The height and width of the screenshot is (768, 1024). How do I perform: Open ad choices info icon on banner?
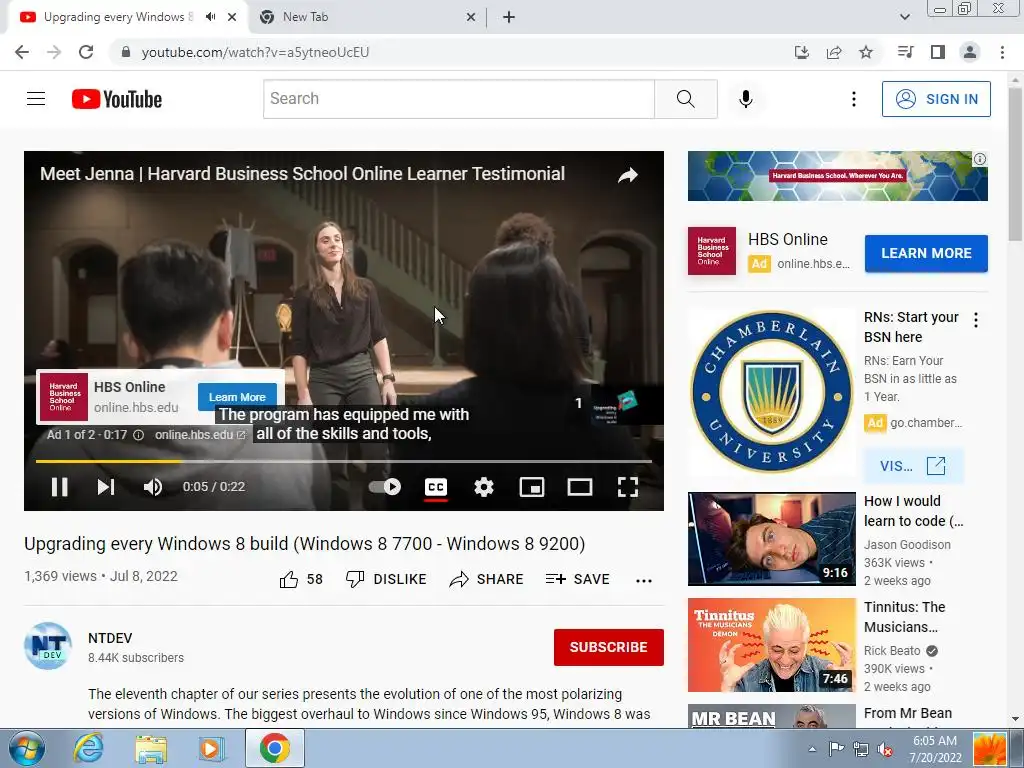[980, 159]
